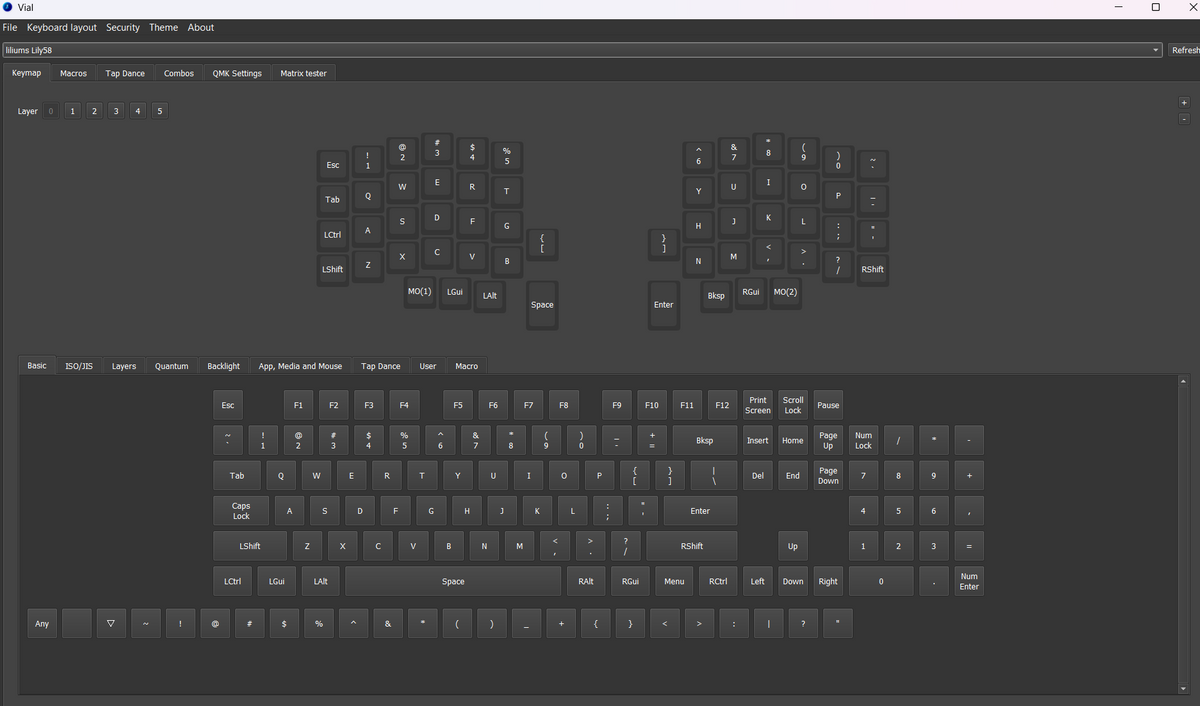Screen dimensions: 1200x706
Task: Click the Insert keycode
Action: [x=758, y=441]
